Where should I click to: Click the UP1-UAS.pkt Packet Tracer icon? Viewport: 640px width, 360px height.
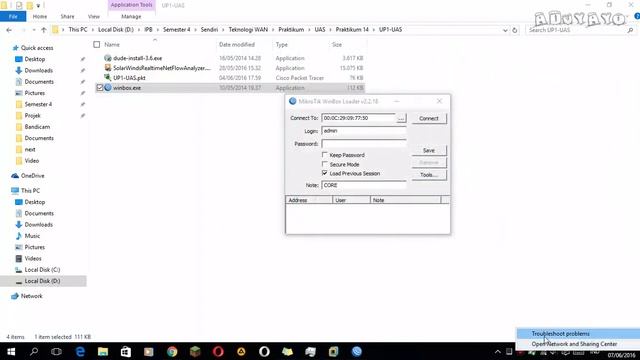pos(108,78)
